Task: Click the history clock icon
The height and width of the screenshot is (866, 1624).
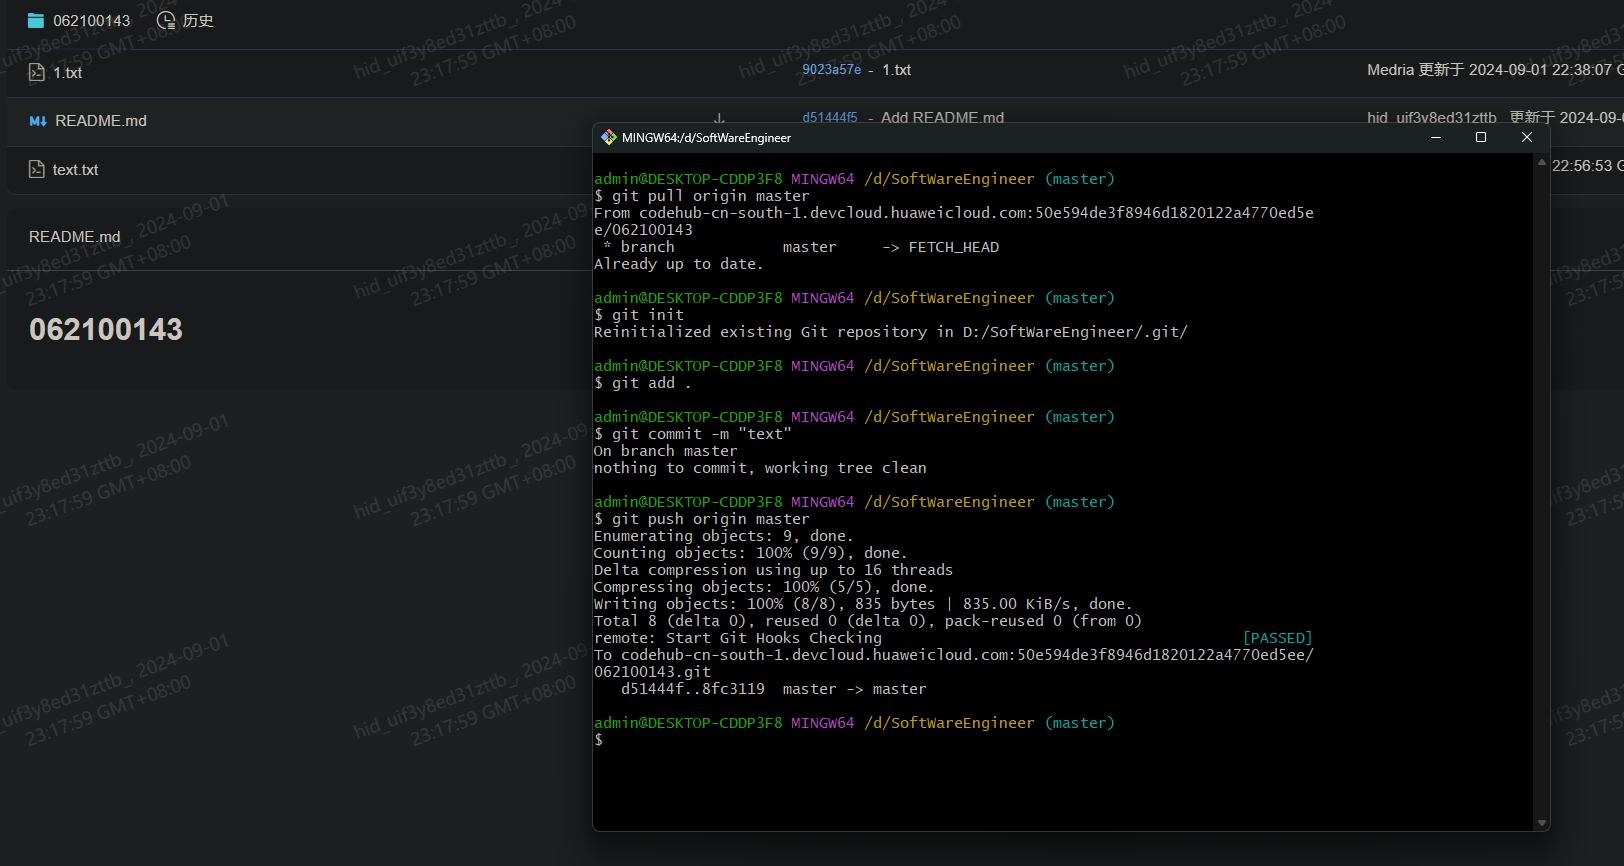Action: point(166,20)
